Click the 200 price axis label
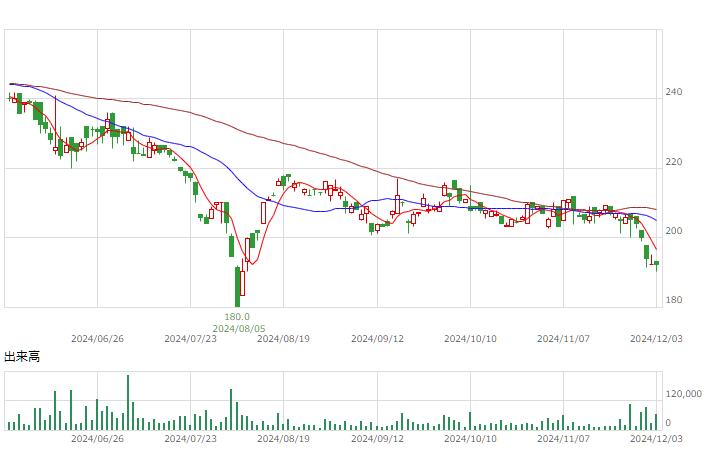This screenshot has height=450, width=712. coord(674,231)
